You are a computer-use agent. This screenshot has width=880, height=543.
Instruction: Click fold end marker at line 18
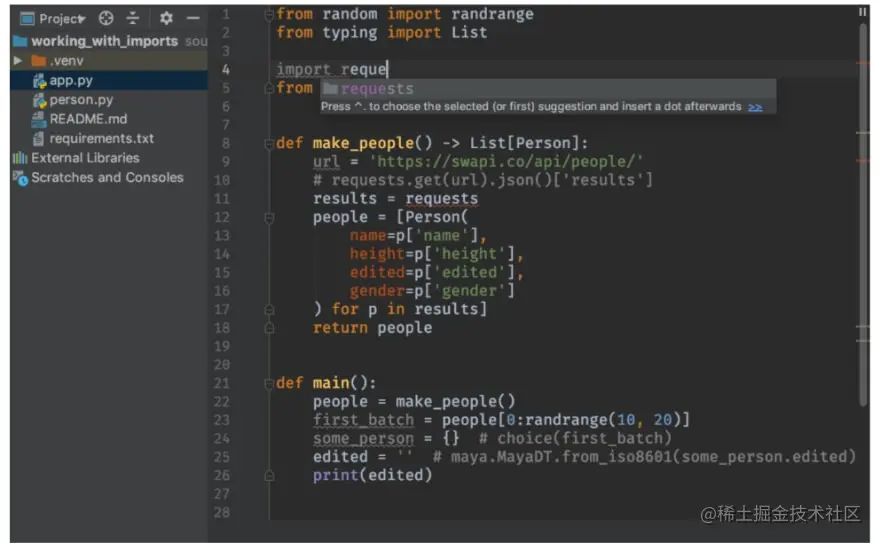pyautogui.click(x=269, y=328)
